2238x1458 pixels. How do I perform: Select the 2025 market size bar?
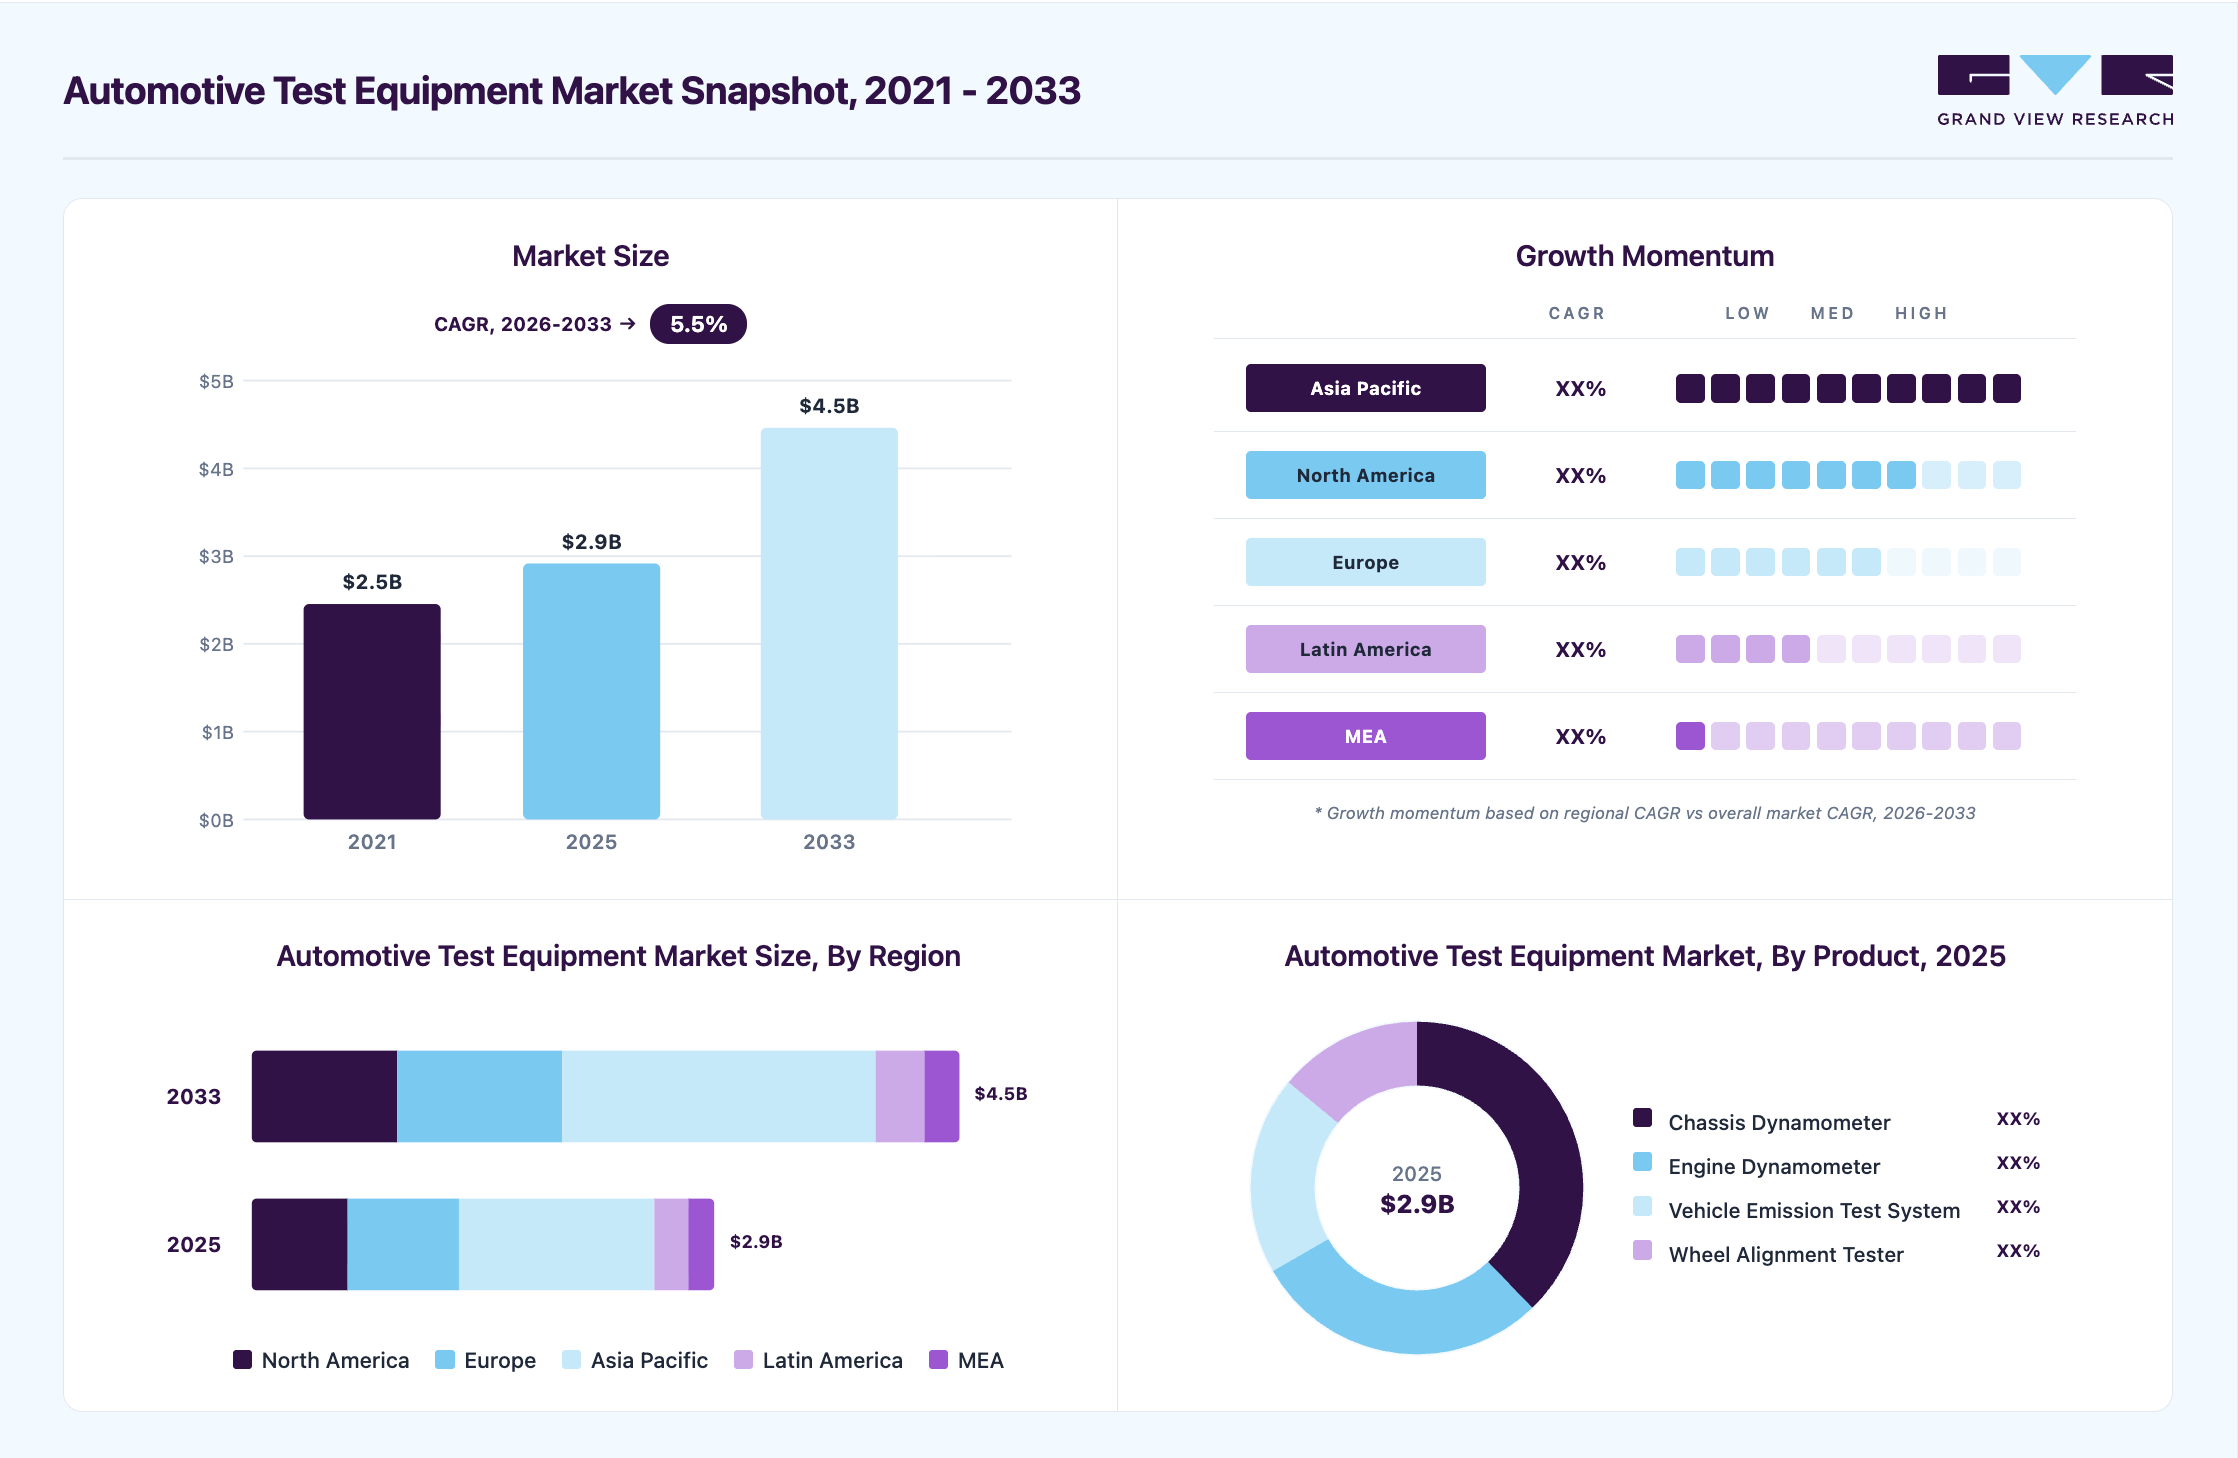pos(591,691)
